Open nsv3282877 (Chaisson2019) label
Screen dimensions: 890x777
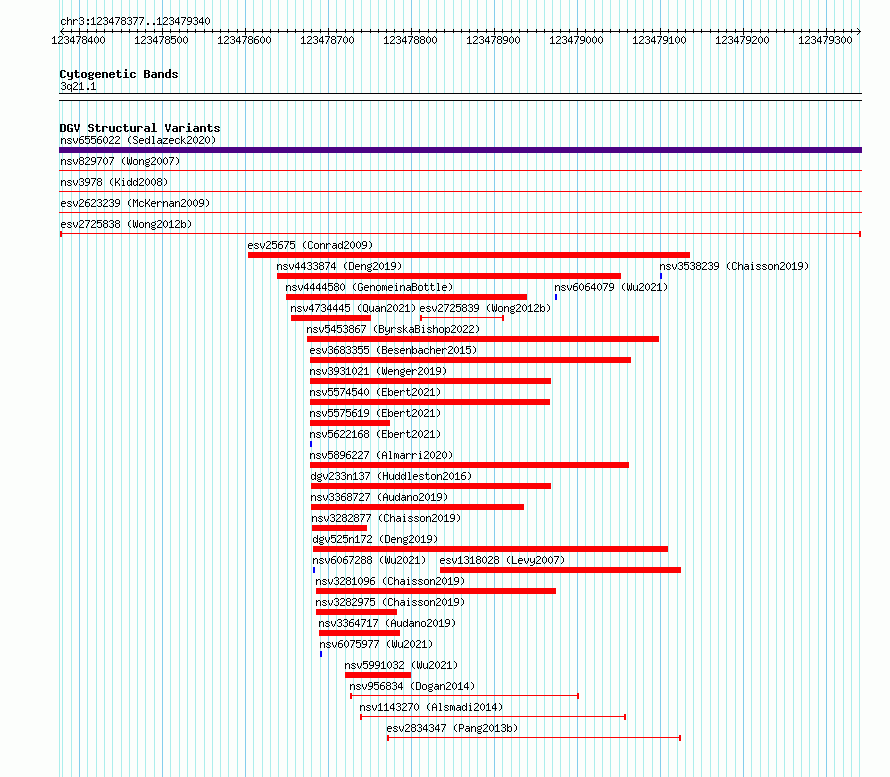(x=386, y=518)
